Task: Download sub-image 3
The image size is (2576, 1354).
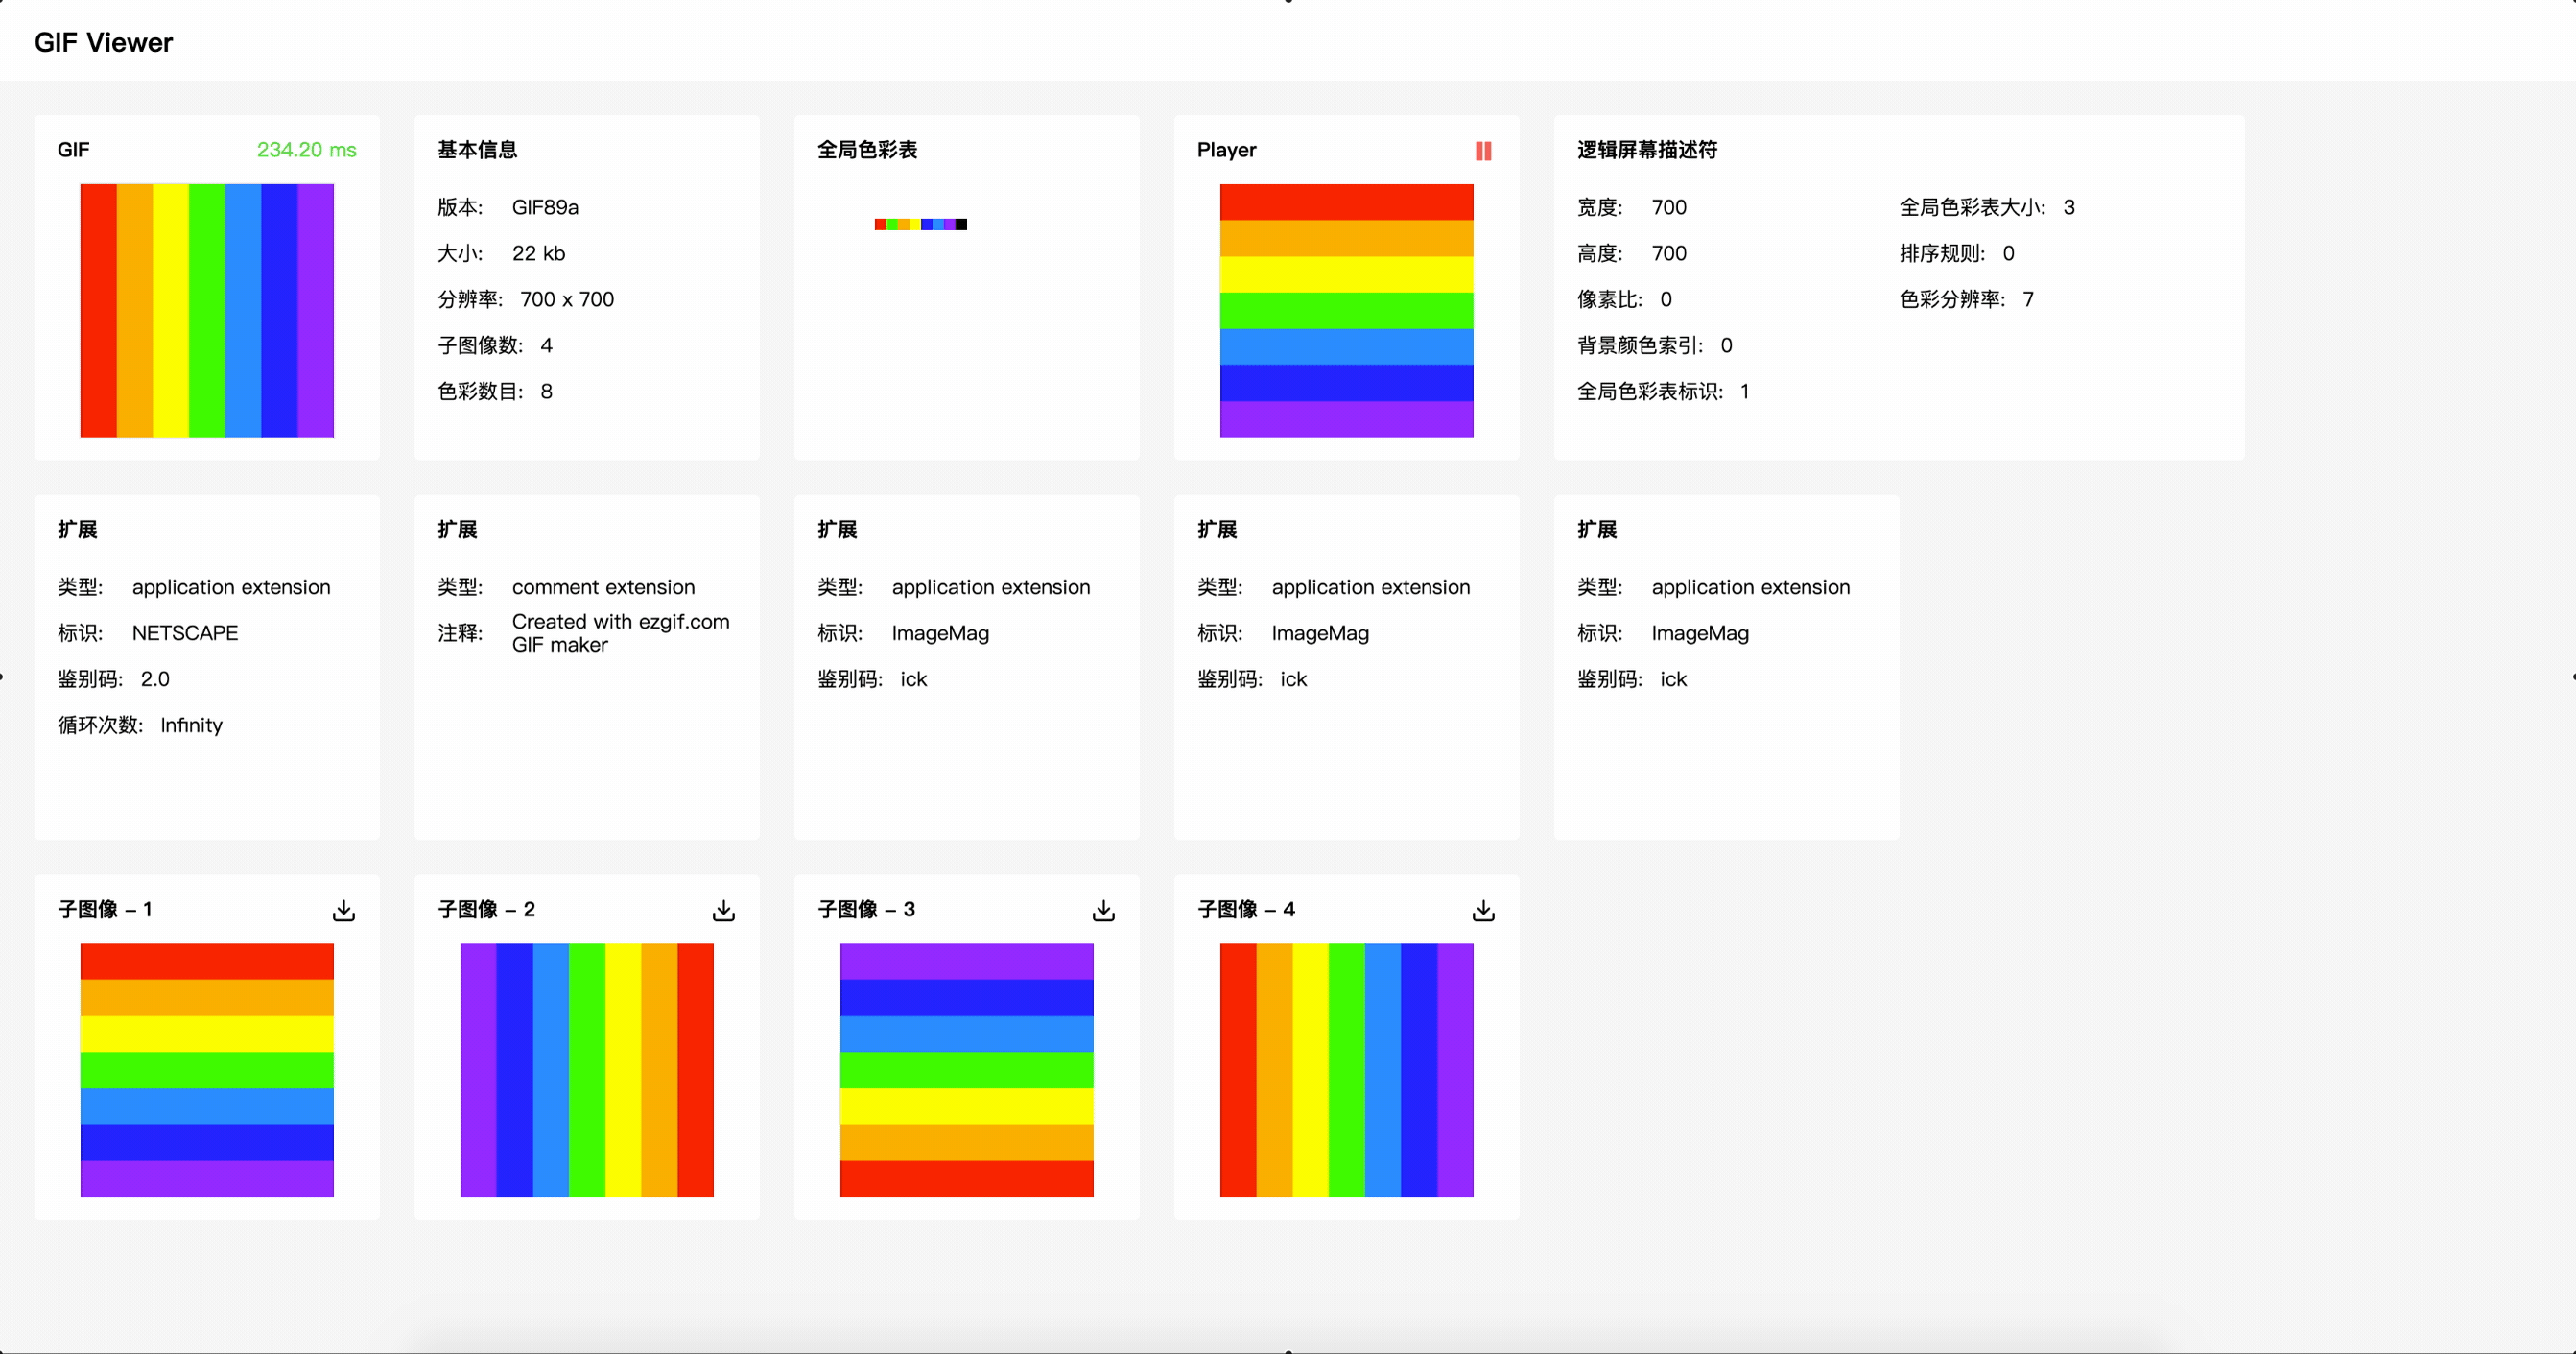Action: (x=1103, y=910)
